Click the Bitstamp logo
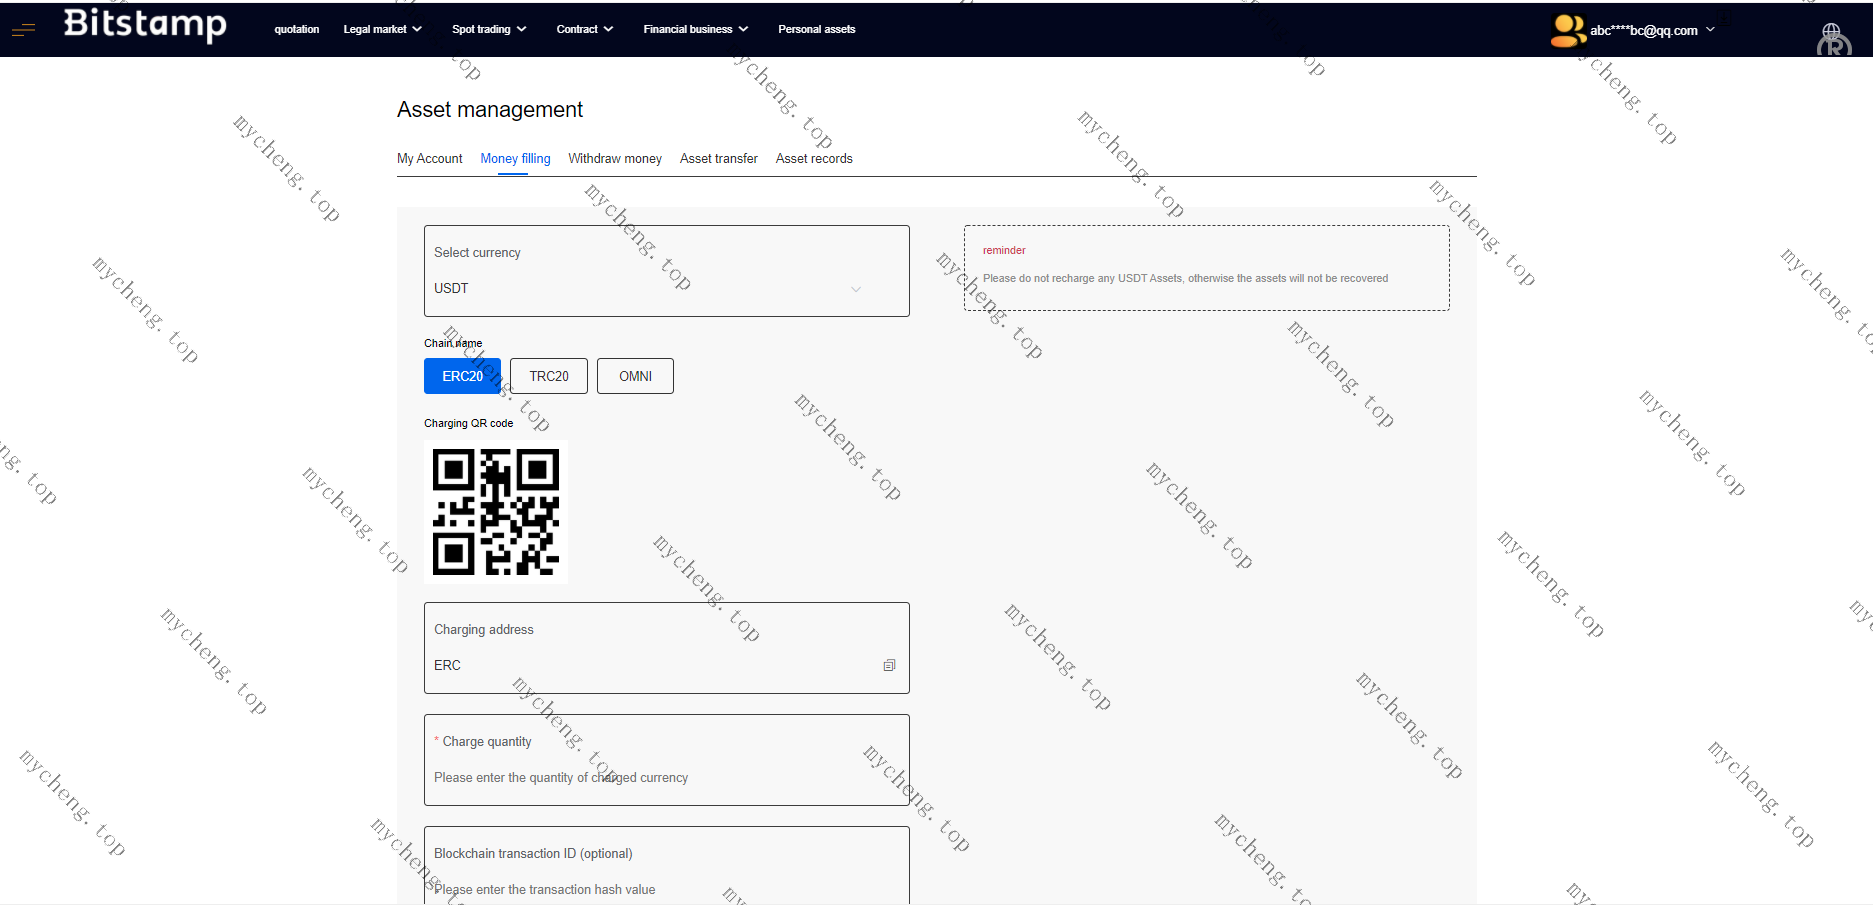The image size is (1873, 905). coord(145,24)
